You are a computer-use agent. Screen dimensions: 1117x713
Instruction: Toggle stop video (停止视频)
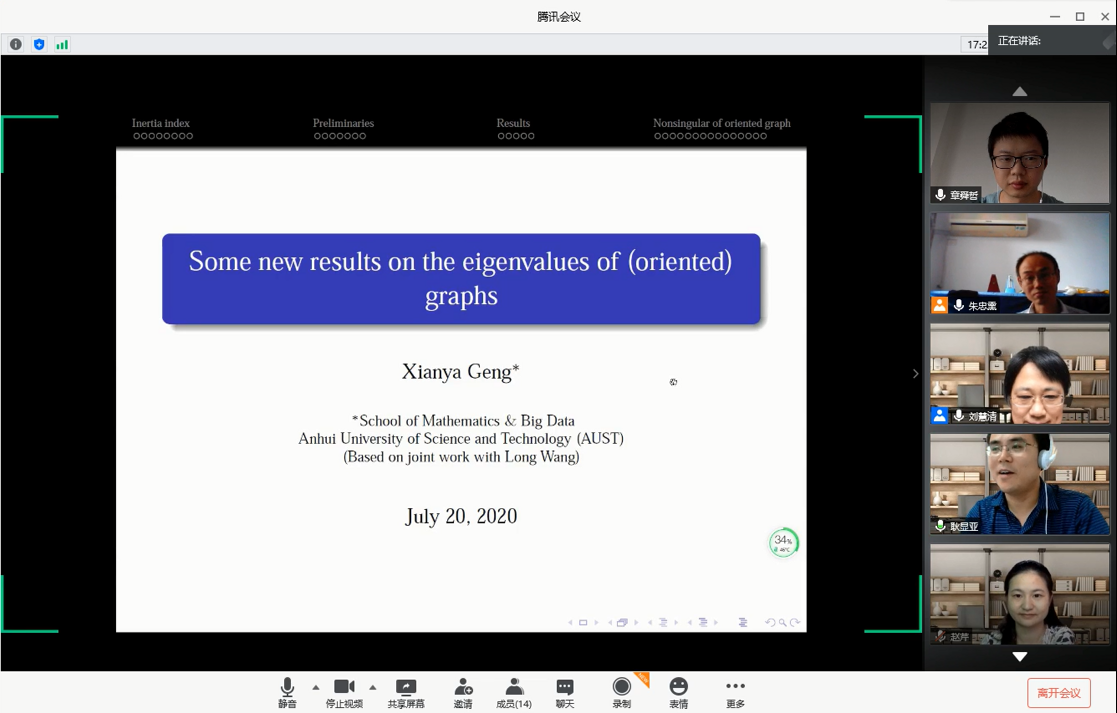point(344,692)
